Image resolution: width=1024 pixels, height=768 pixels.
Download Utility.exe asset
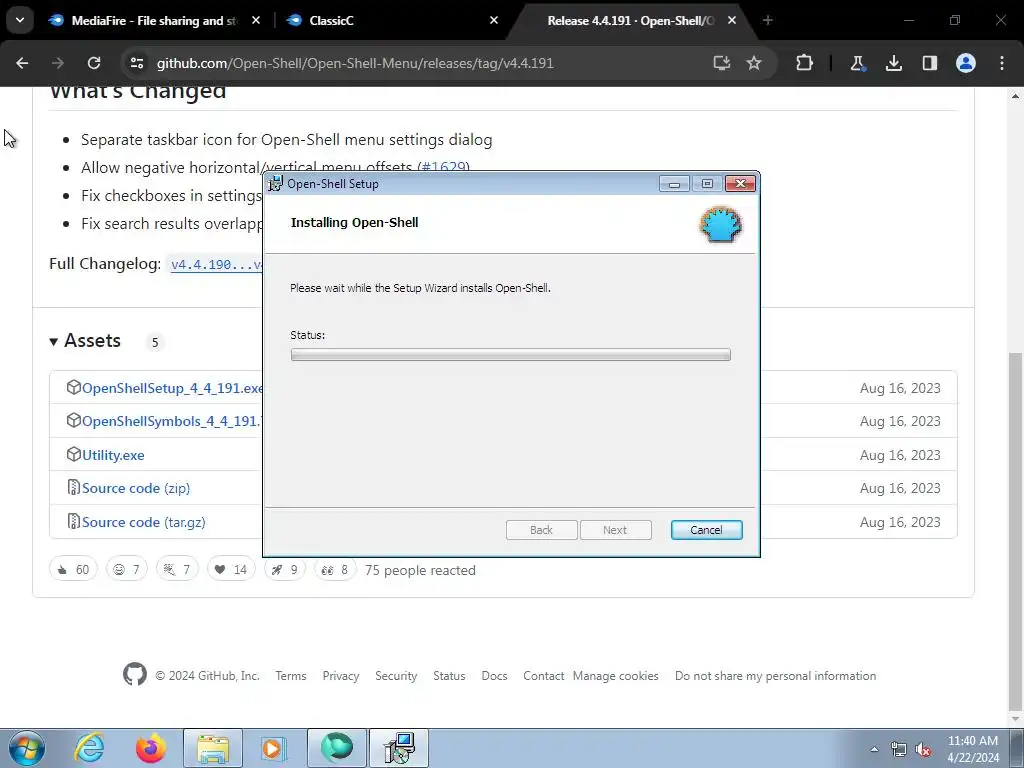tap(113, 455)
